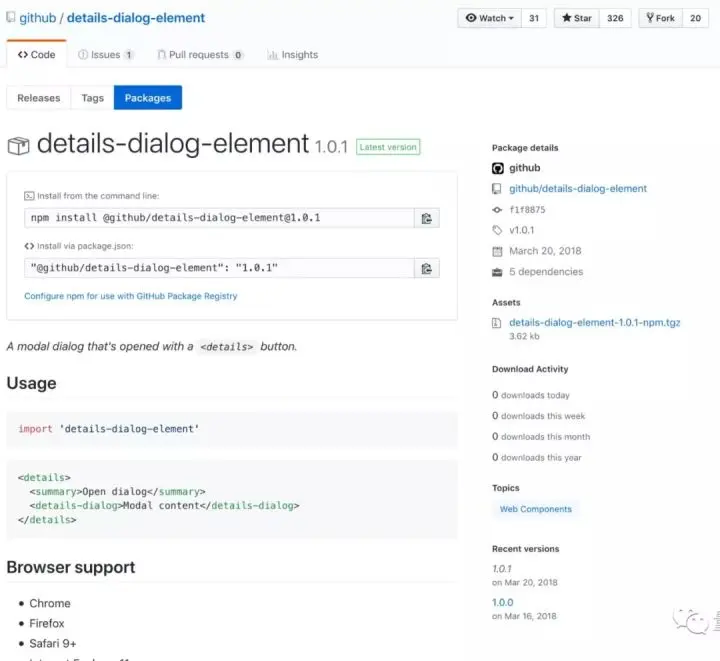
Task: Click the zip file icon beside the tgz asset
Action: tap(496, 323)
